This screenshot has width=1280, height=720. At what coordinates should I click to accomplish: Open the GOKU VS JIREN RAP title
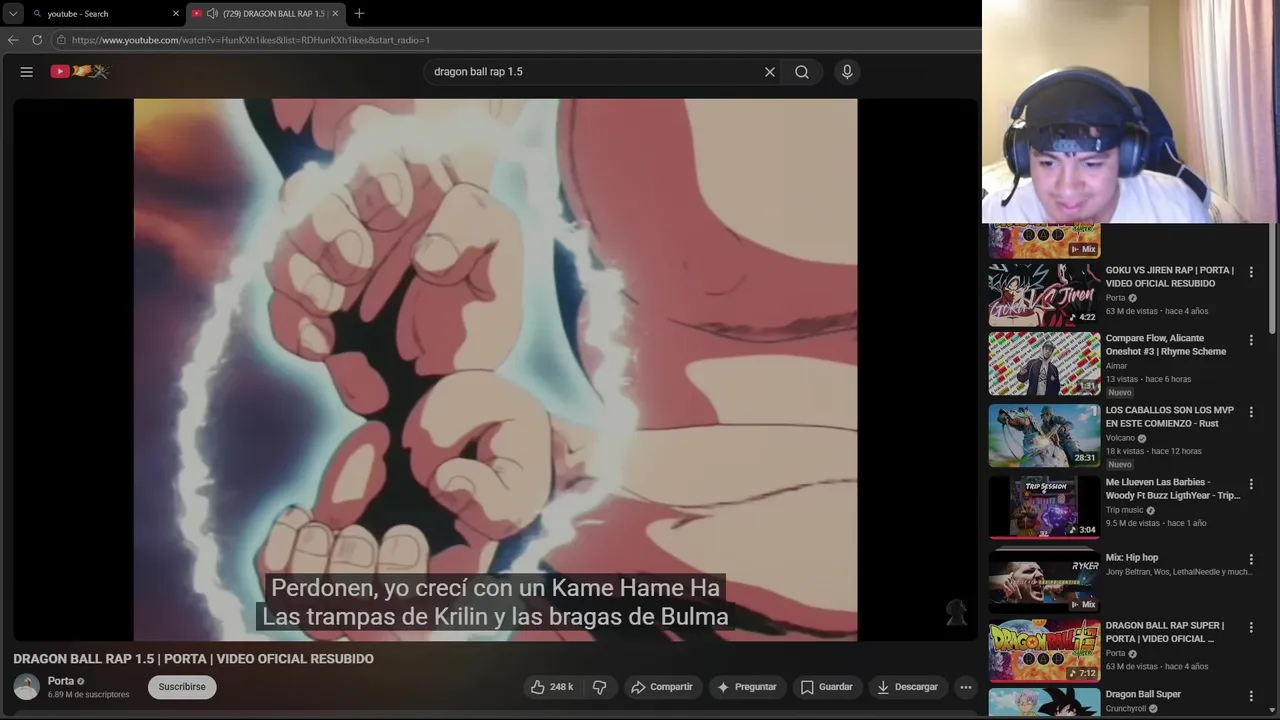pos(1169,277)
